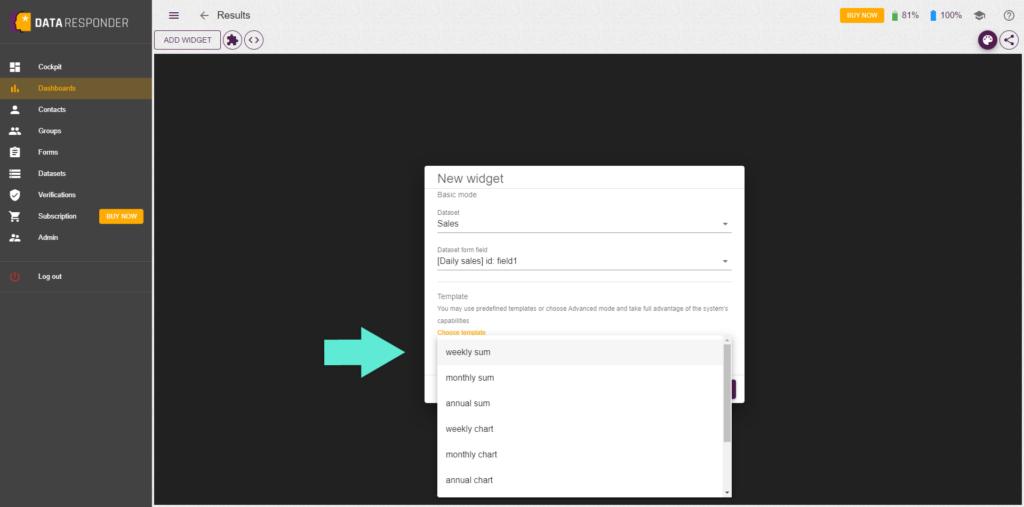Expand the Dataset form field dropdown
The image size is (1024, 507).
[583, 261]
